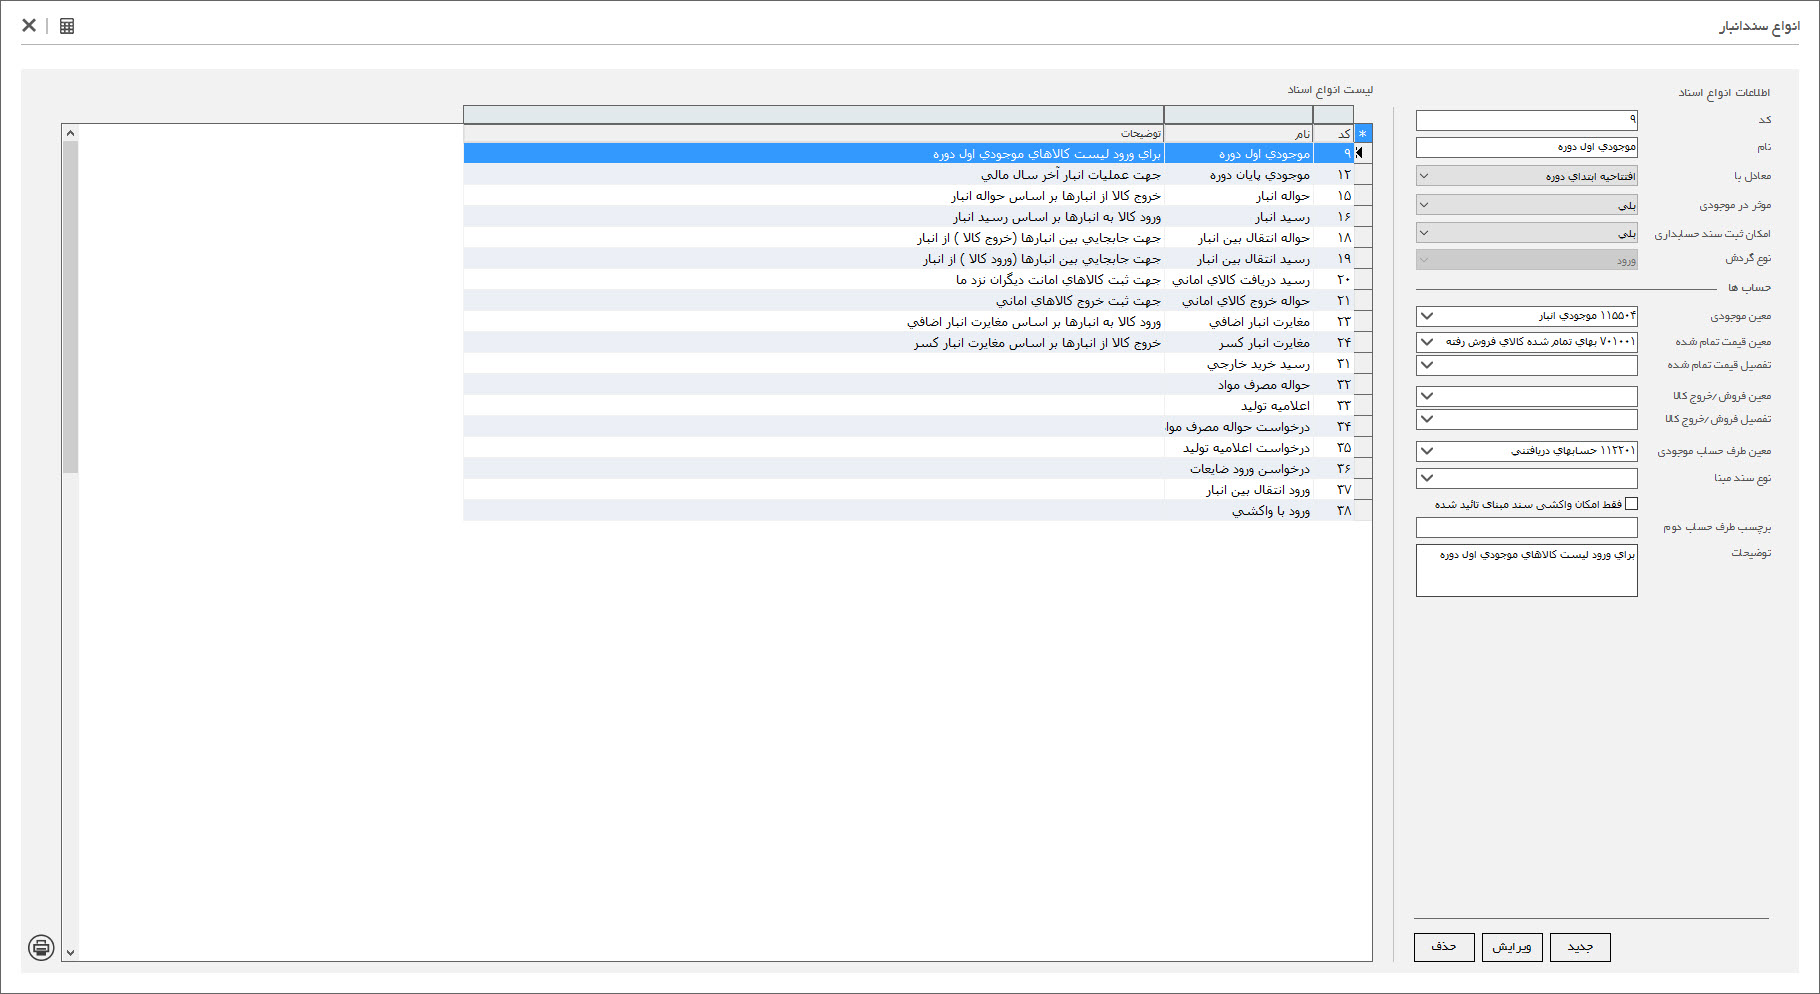Open the grid view icon beside close
The height and width of the screenshot is (994, 1820).
(x=67, y=26)
